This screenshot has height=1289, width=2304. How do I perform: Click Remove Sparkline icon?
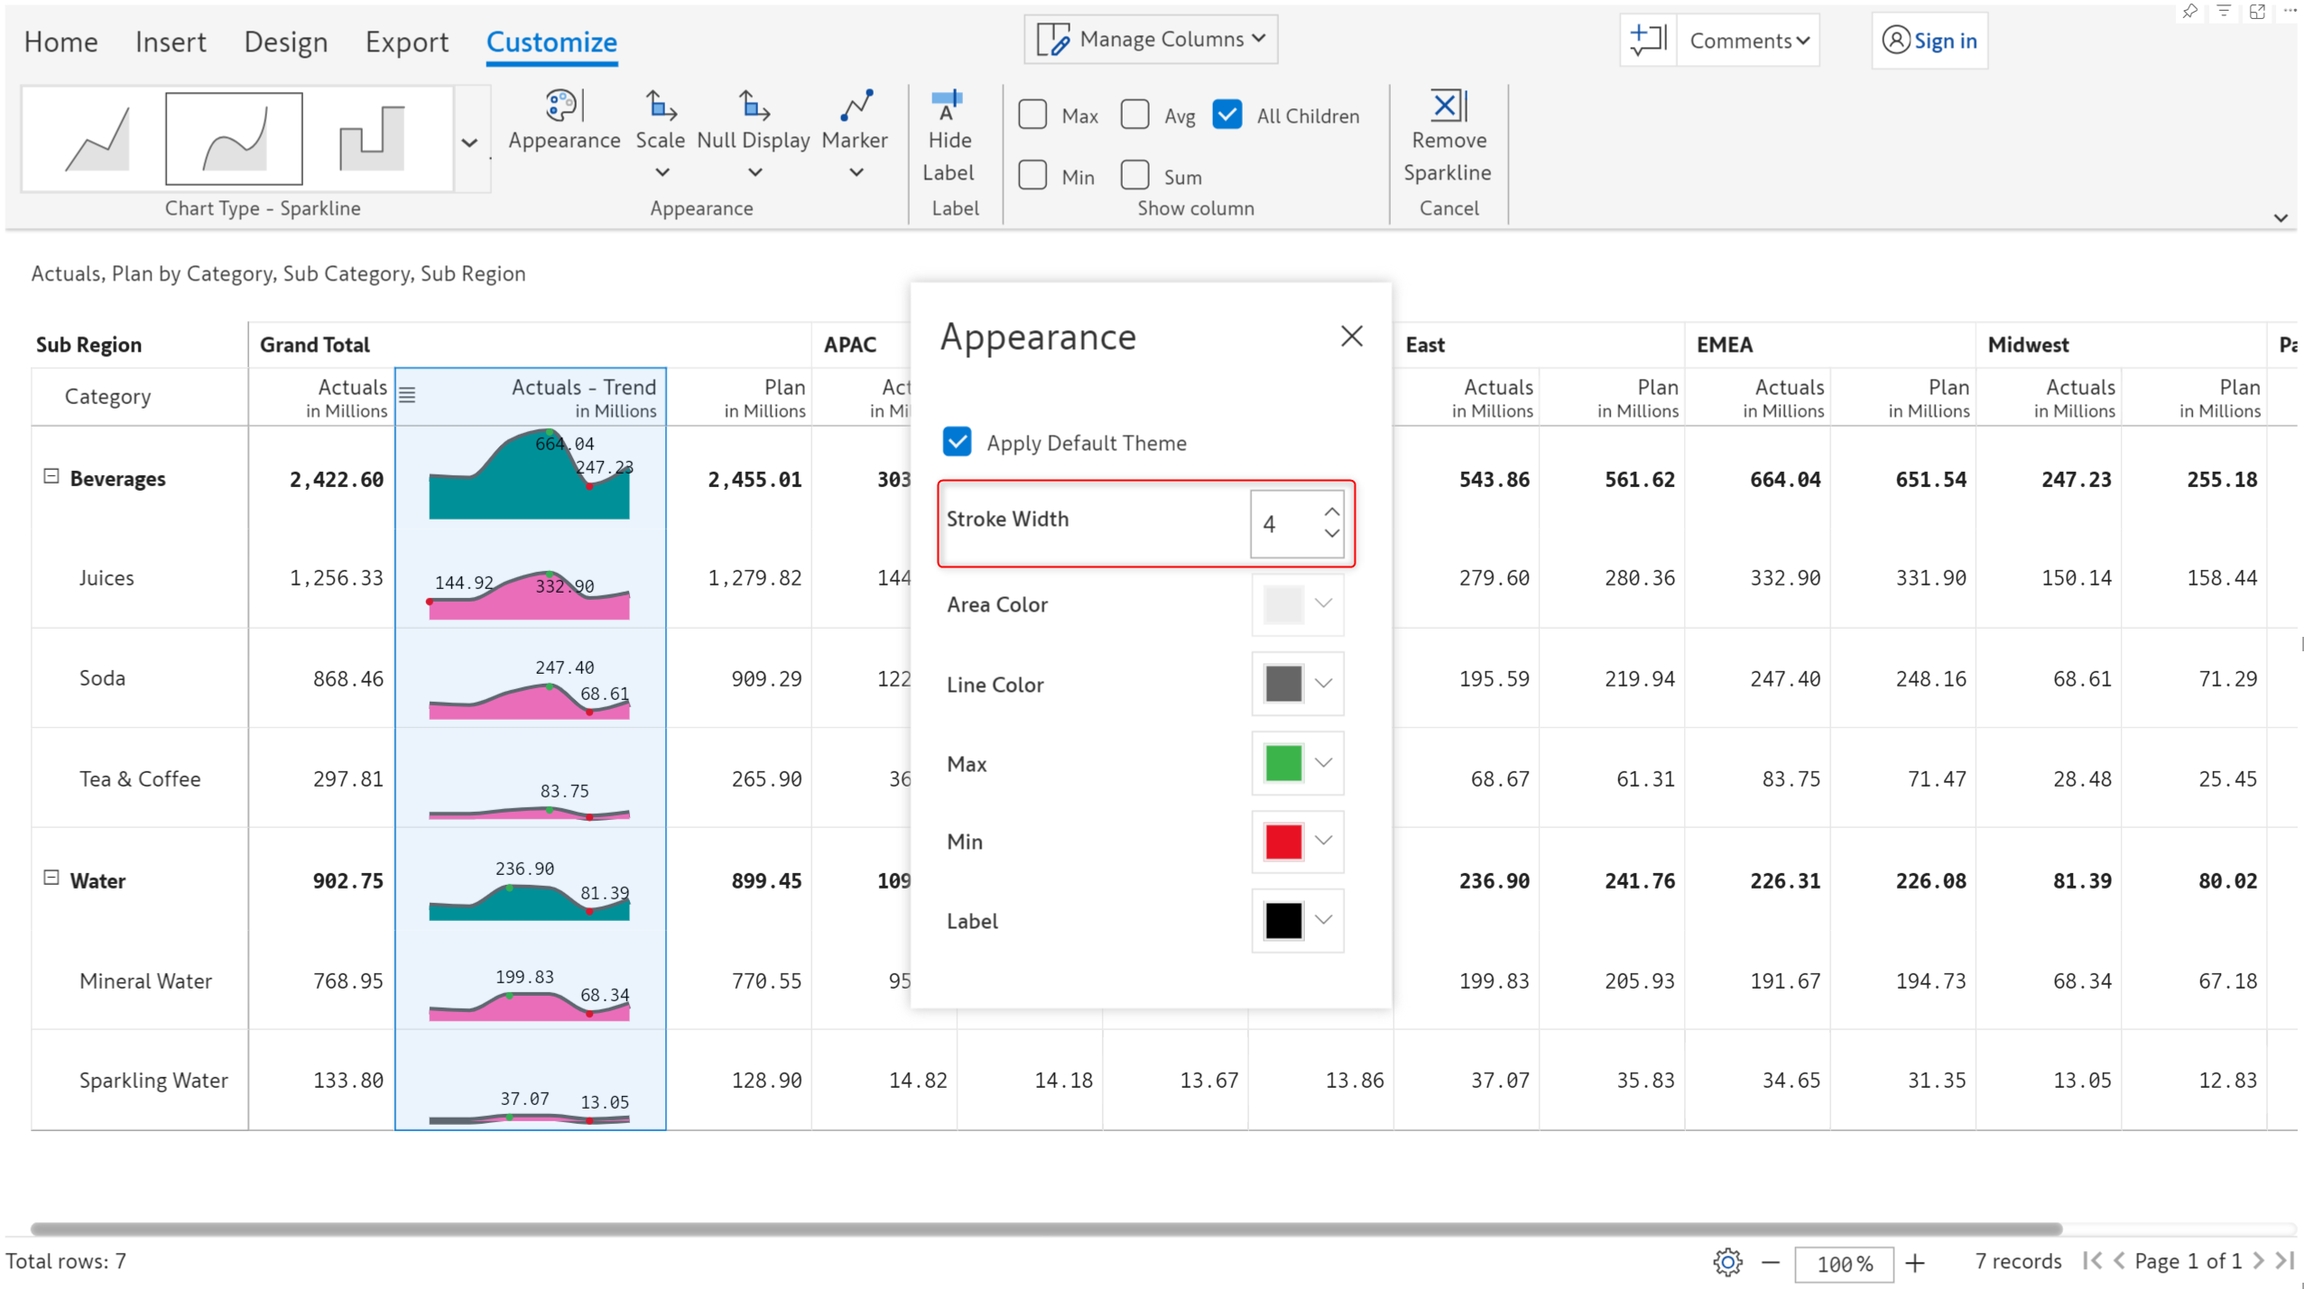(1447, 106)
